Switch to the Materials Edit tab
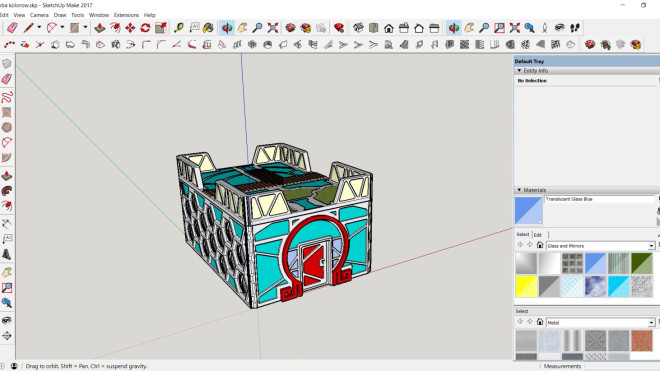Screen dimensions: 660x371 point(538,235)
